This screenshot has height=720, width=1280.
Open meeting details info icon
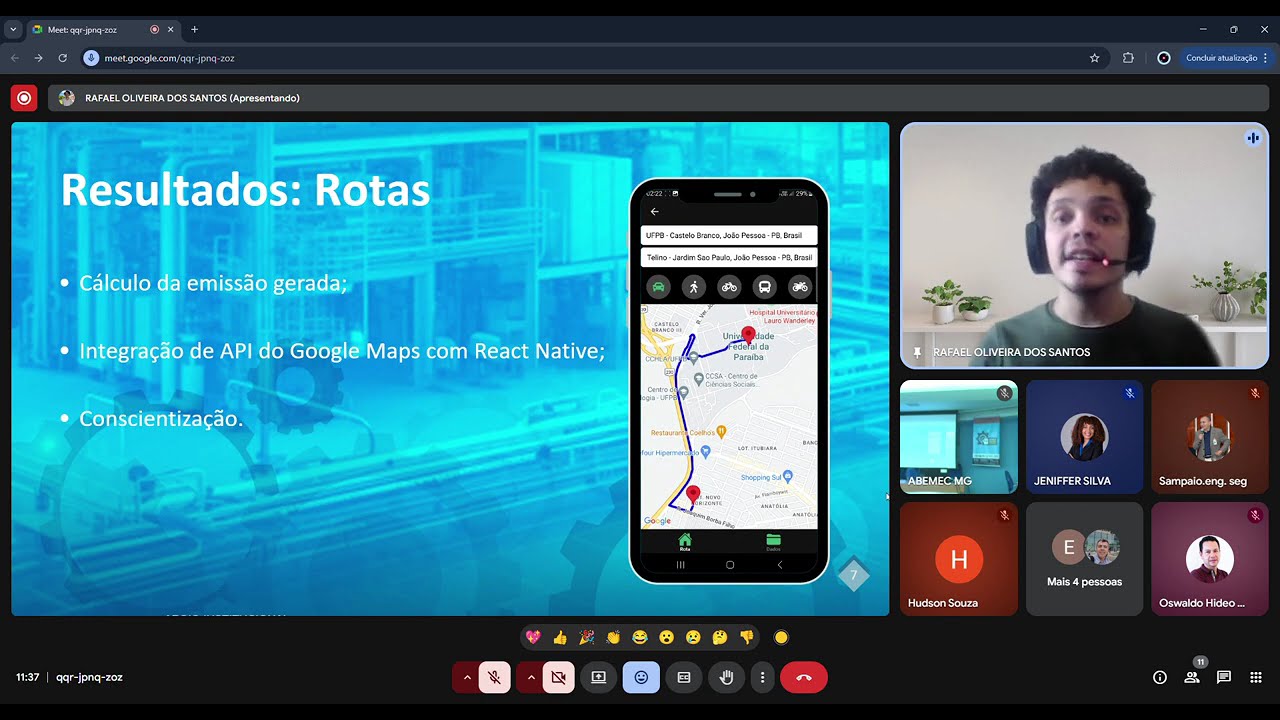click(x=1160, y=677)
